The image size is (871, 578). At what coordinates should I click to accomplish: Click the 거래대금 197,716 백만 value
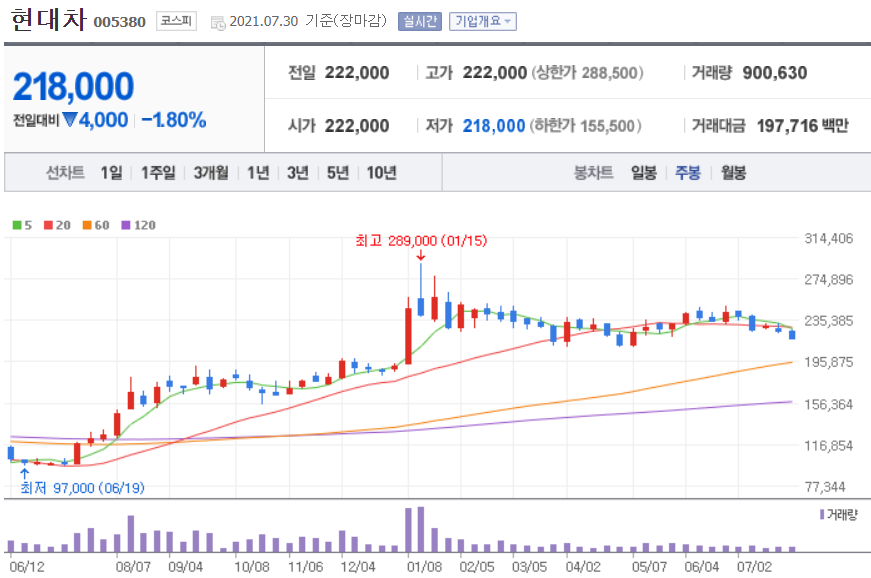pos(803,126)
